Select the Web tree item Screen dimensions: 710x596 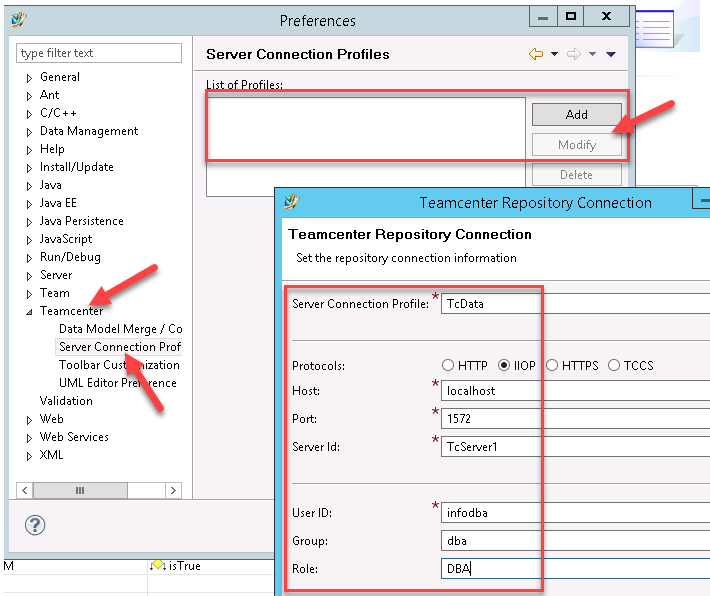click(x=52, y=419)
